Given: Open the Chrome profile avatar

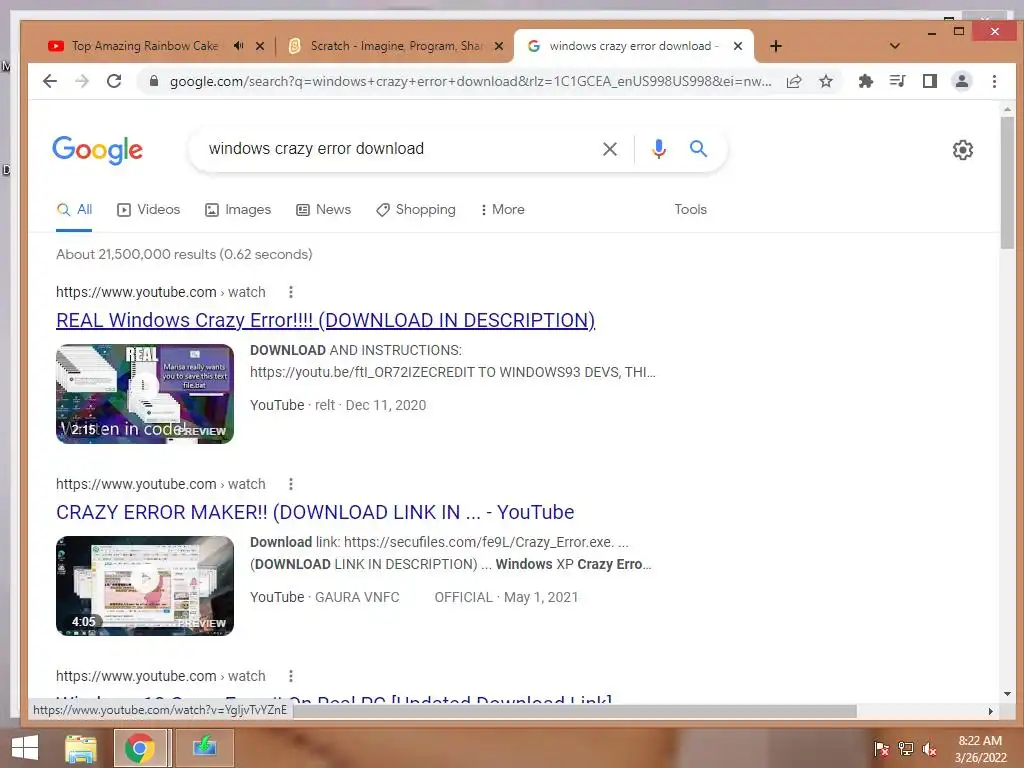Looking at the screenshot, I should click(x=962, y=81).
